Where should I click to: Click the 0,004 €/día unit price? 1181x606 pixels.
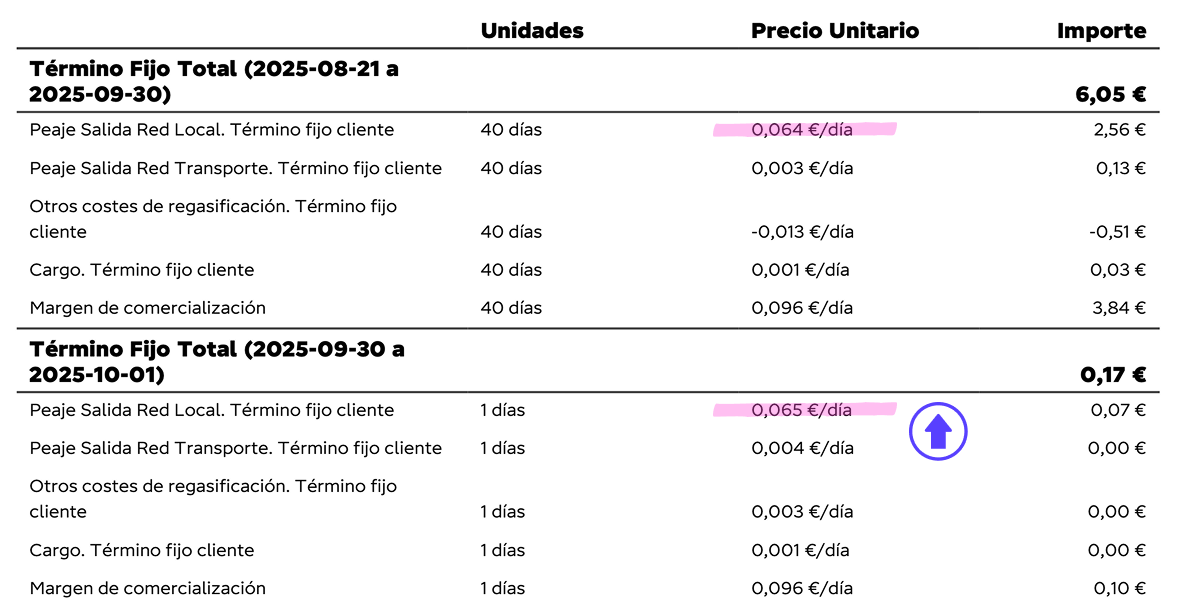point(802,448)
